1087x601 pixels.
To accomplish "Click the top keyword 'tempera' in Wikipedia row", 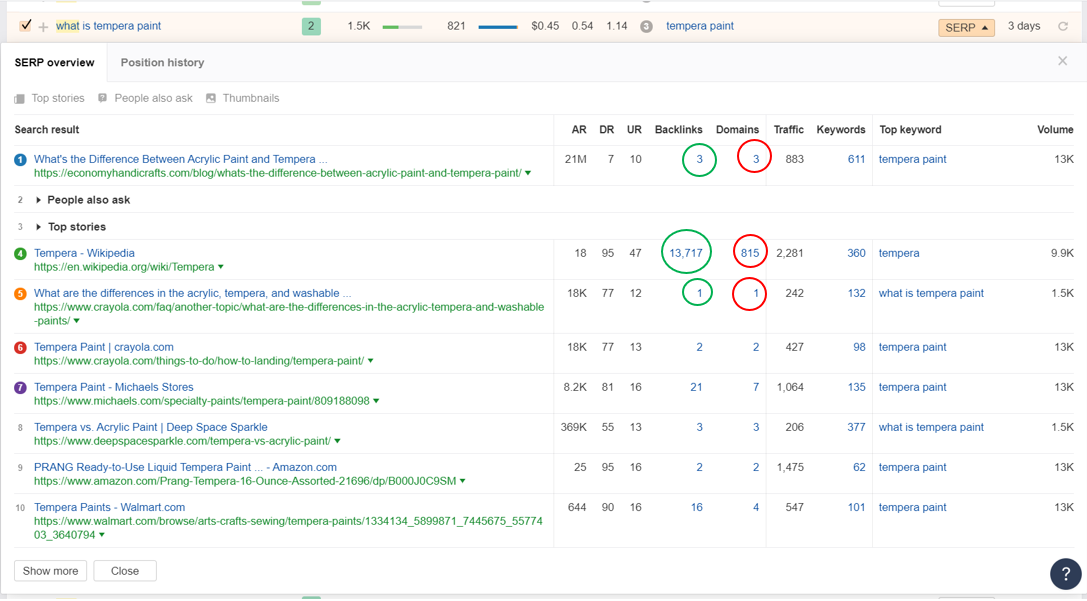I will [x=899, y=254].
